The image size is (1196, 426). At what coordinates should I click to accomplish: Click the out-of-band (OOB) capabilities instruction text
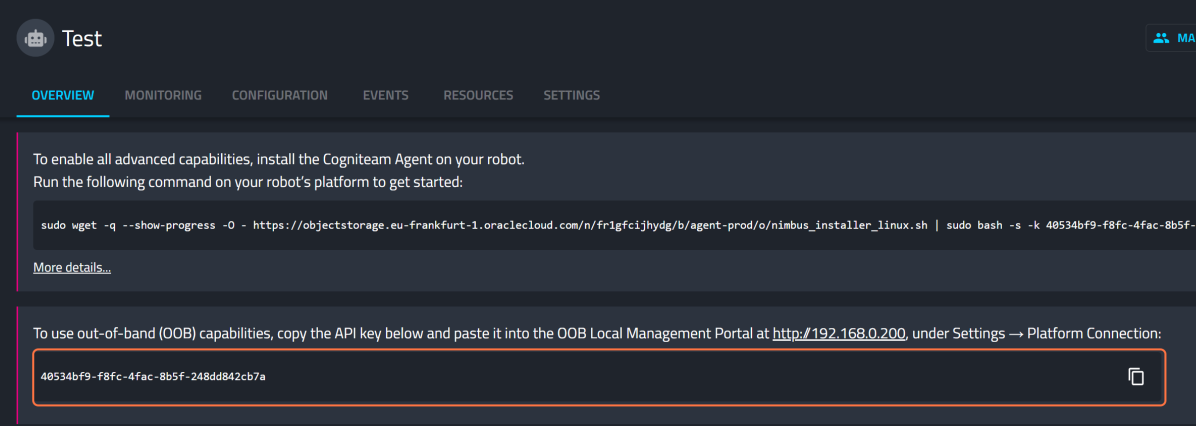click(400, 333)
